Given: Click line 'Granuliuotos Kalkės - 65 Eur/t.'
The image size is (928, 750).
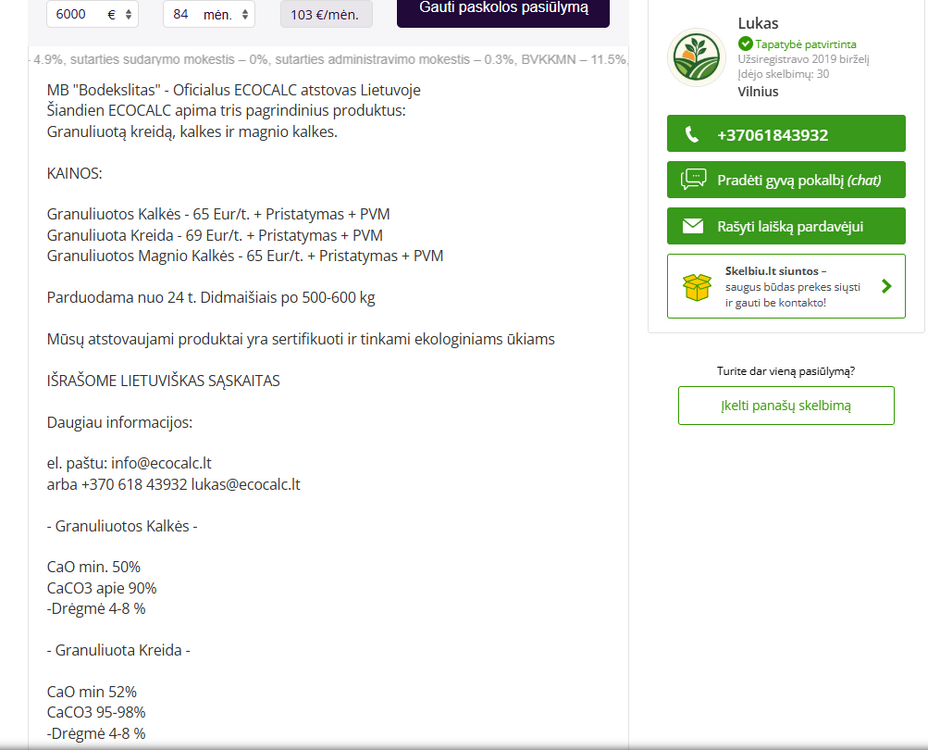Looking at the screenshot, I should [218, 214].
